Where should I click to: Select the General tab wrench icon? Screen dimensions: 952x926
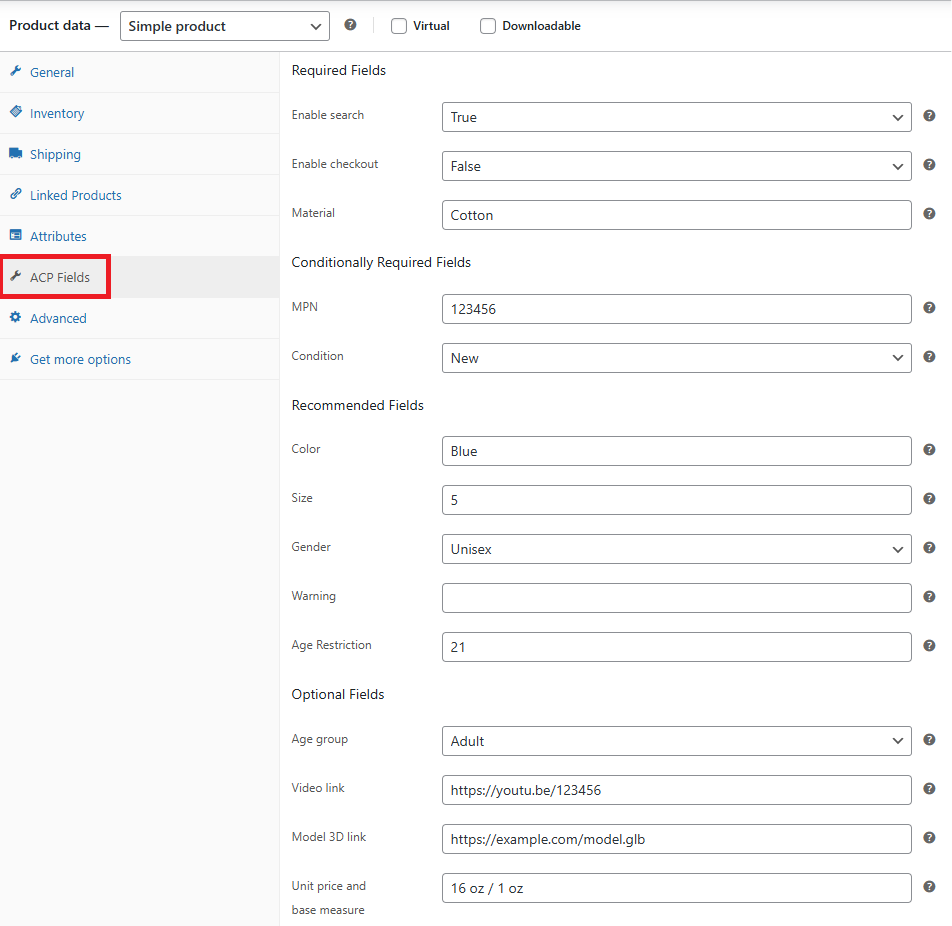(14, 71)
